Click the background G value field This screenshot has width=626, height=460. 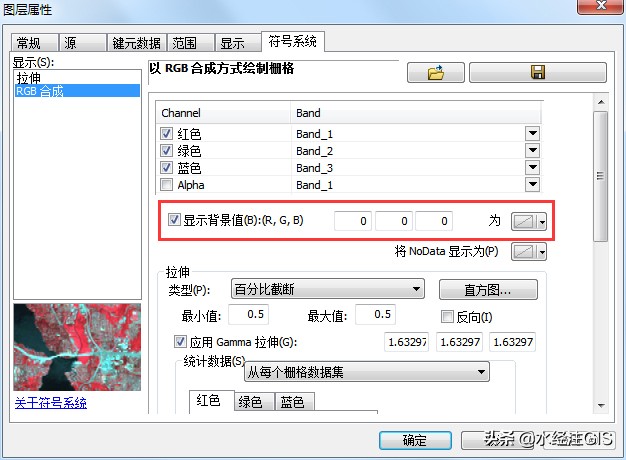[394, 221]
